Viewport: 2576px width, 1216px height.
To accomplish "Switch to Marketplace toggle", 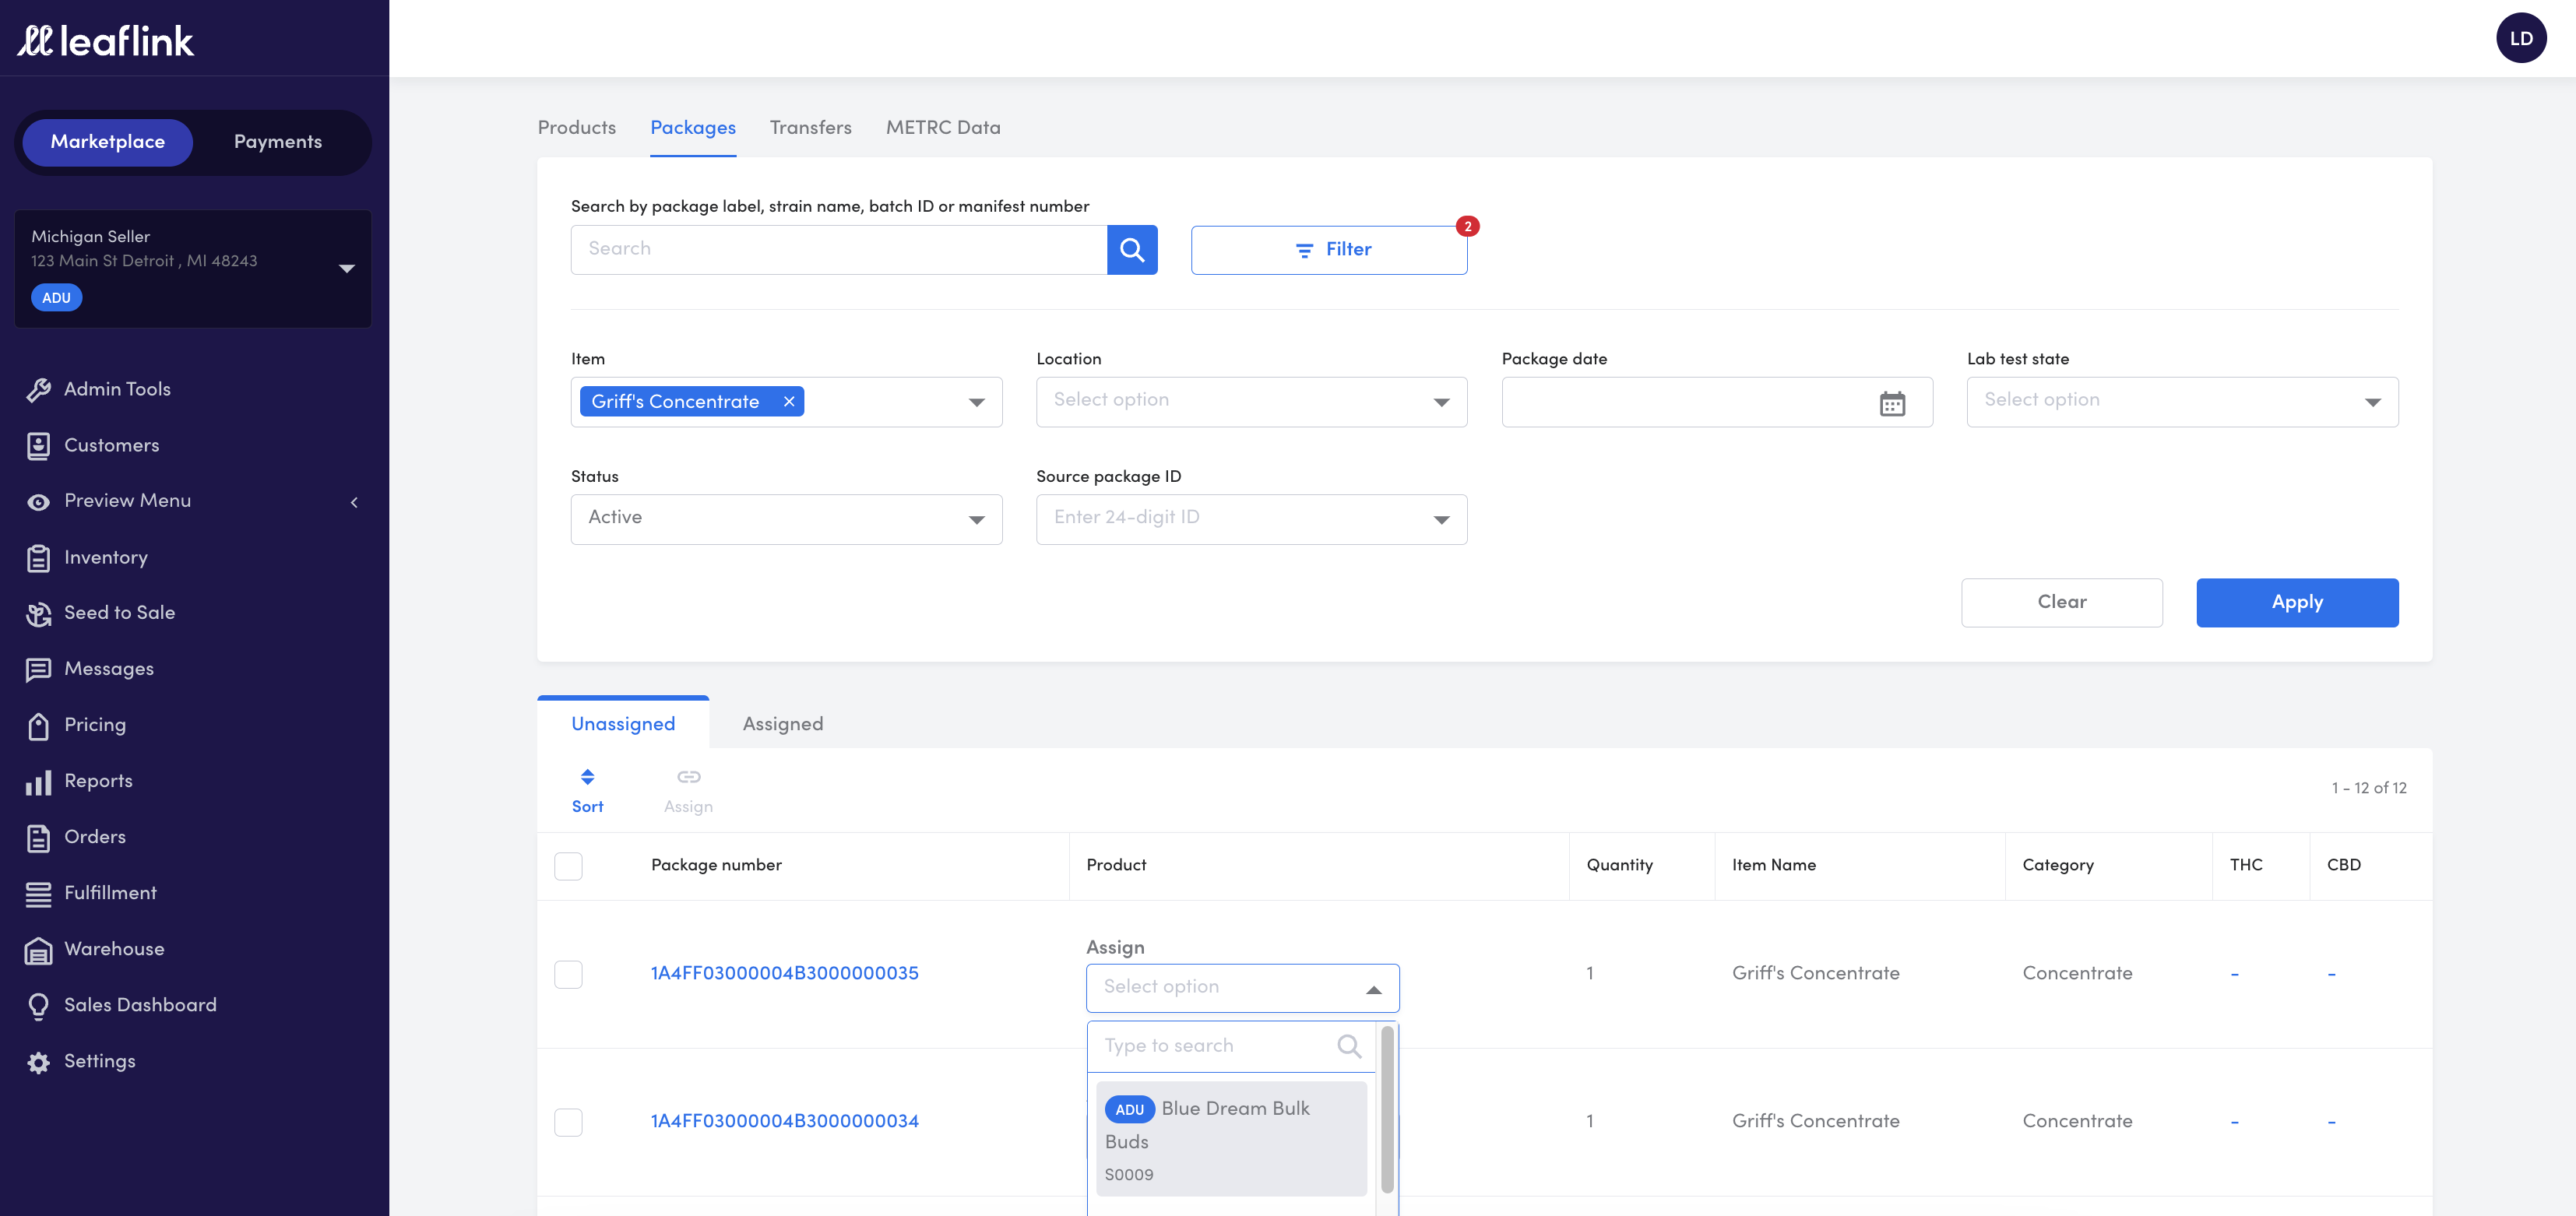I will [107, 142].
